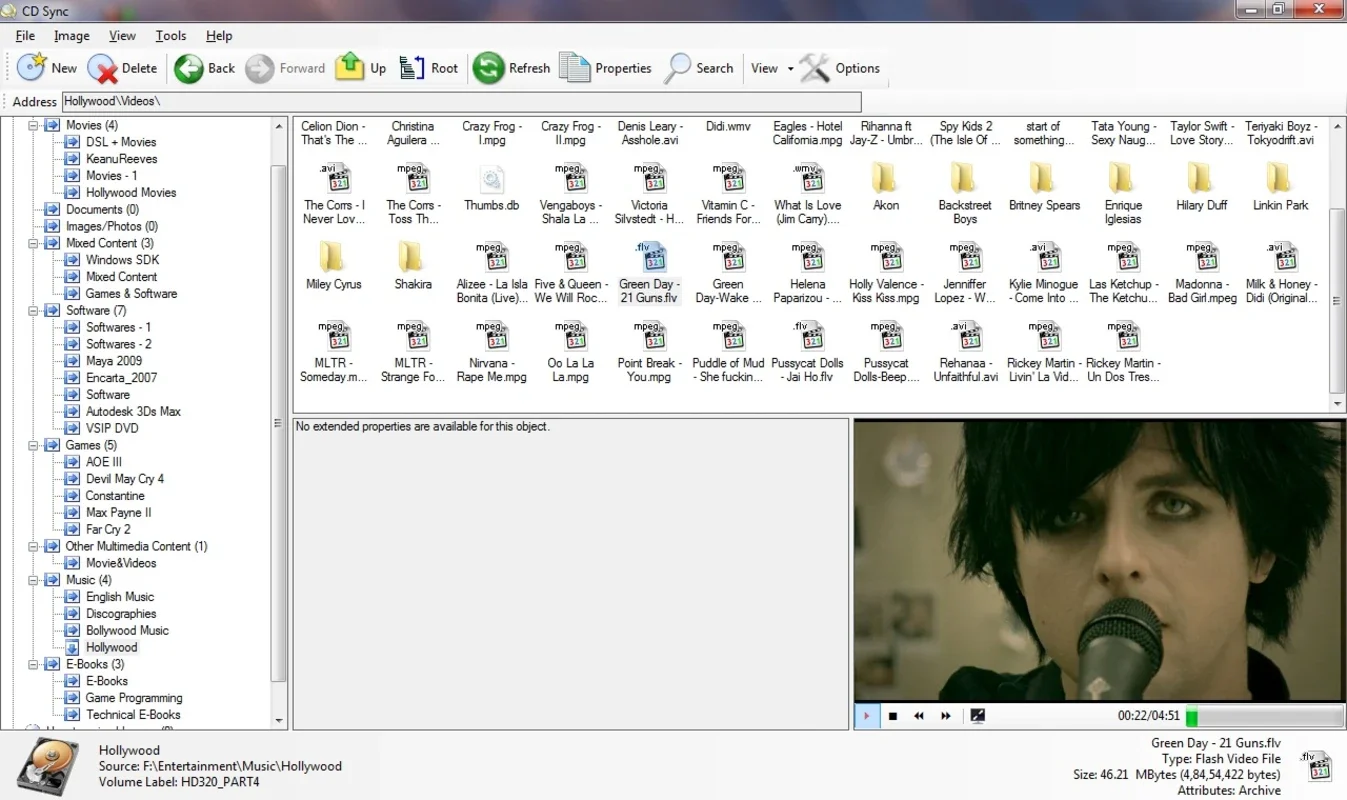
Task: Select Bollywood Music tree item
Action: [127, 630]
